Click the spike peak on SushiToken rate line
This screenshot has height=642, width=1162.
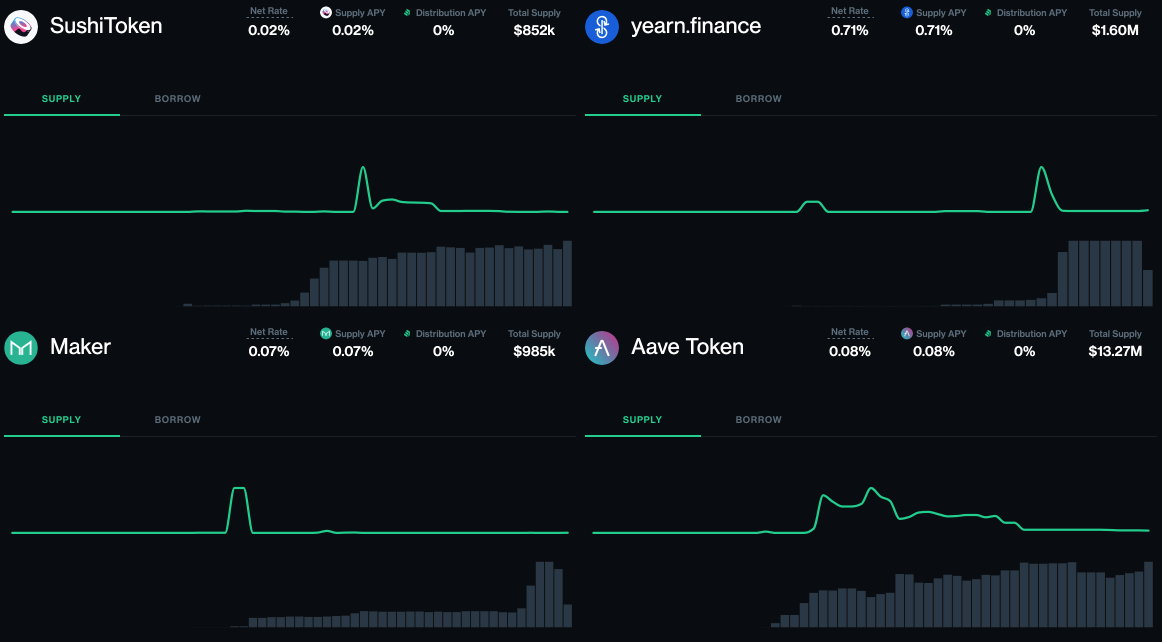363,168
